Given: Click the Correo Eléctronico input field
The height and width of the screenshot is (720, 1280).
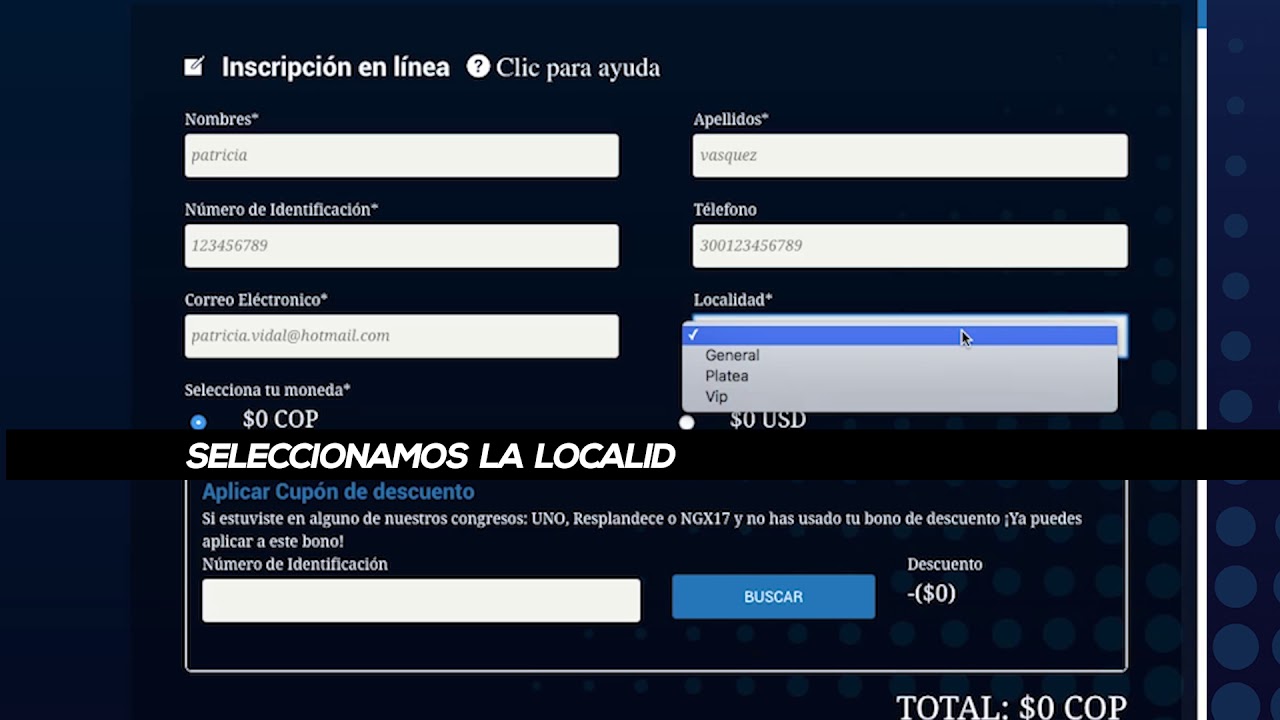Looking at the screenshot, I should [x=402, y=336].
